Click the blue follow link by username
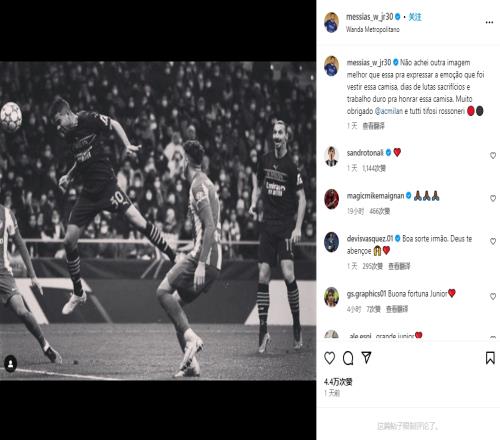Screen dimensions: 500x440 pos(415,17)
